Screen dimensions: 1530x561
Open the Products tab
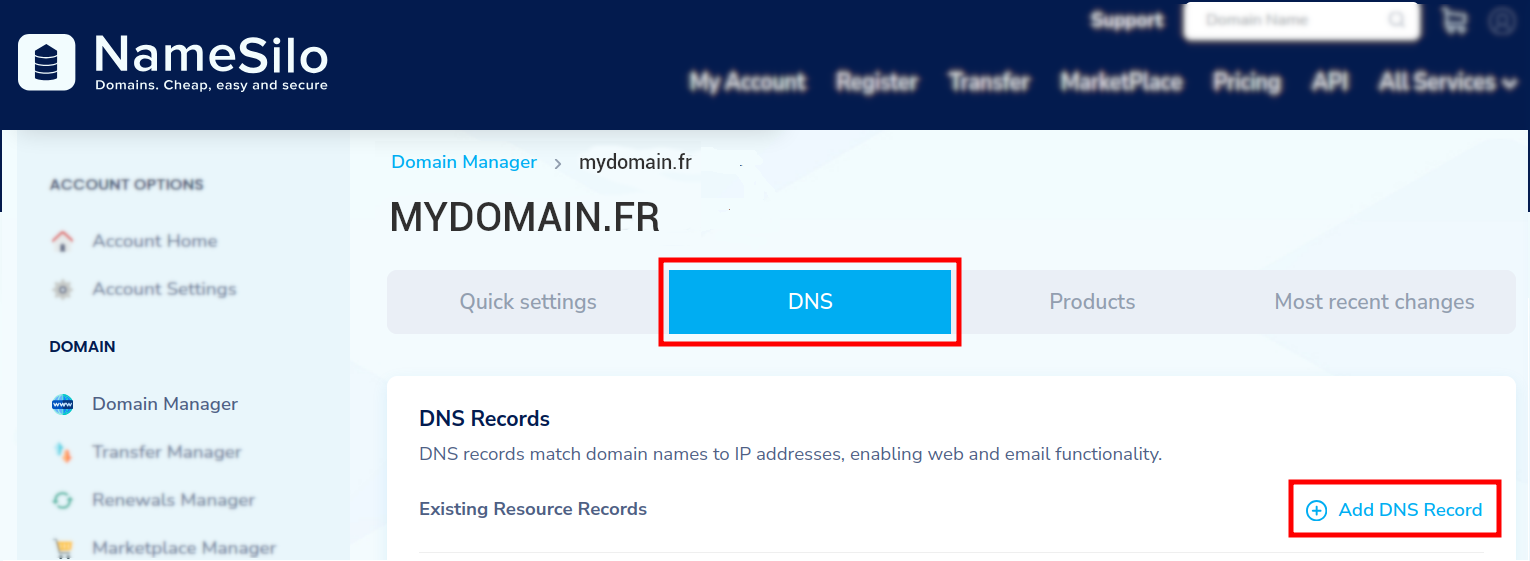point(1092,302)
